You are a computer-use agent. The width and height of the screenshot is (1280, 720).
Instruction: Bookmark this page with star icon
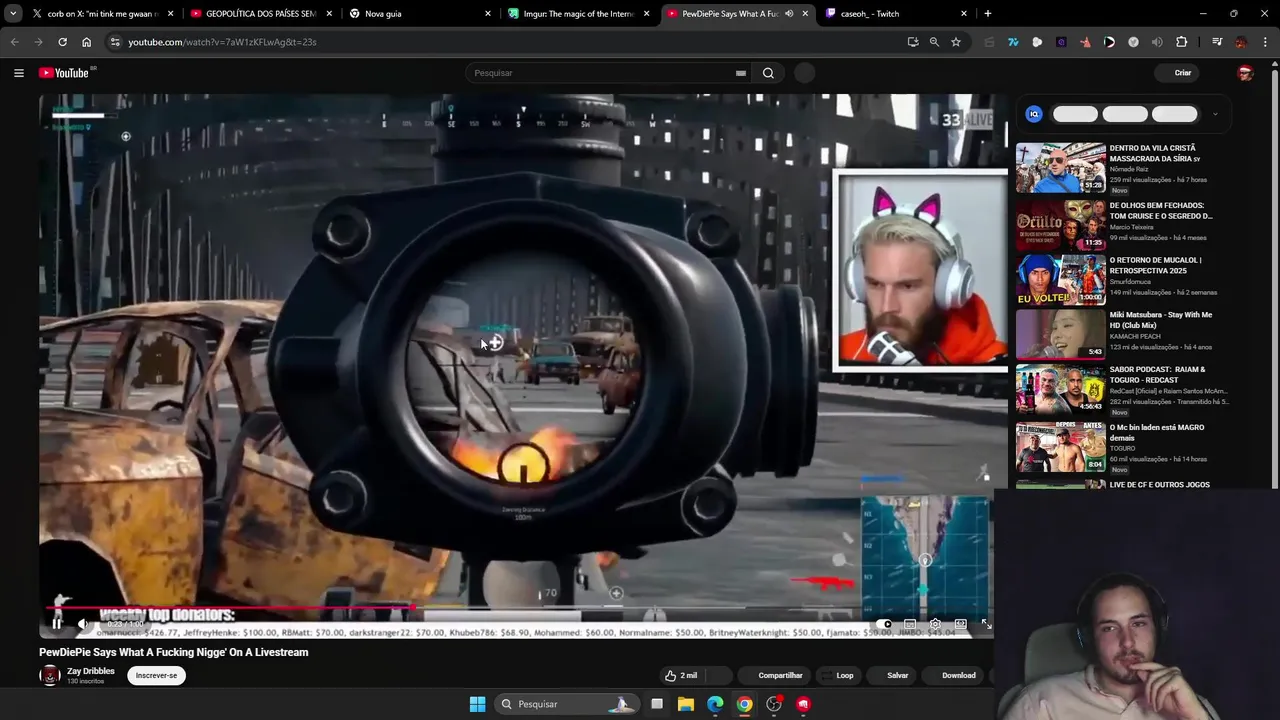[956, 42]
